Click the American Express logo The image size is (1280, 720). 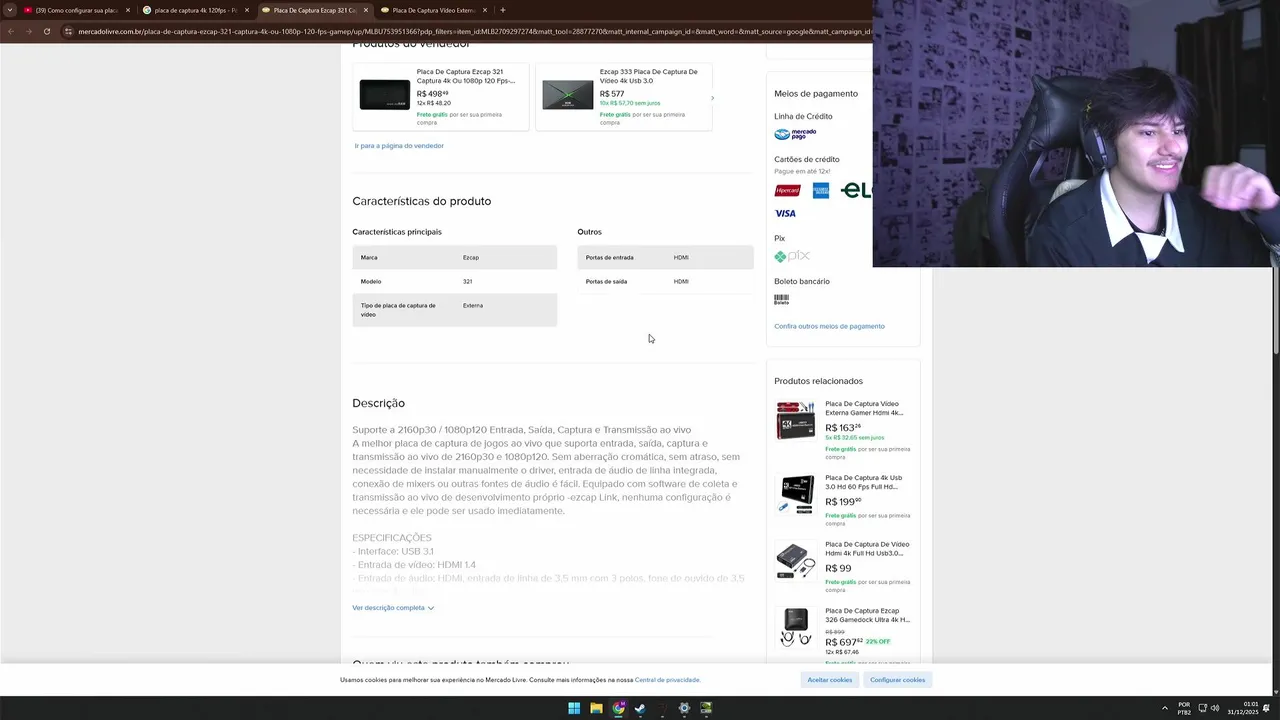point(821,191)
